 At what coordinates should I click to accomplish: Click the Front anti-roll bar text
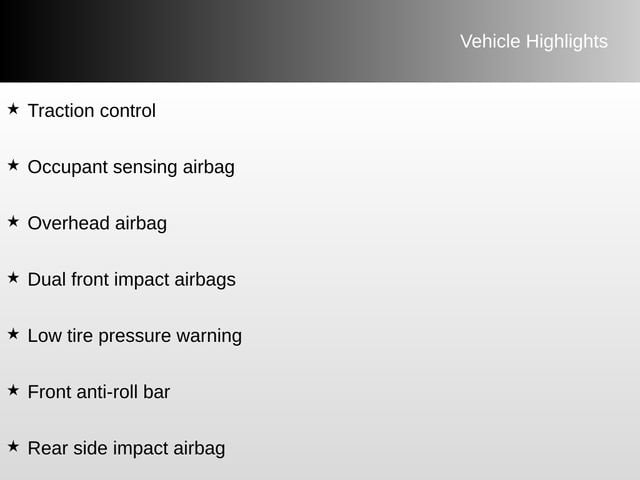98,392
